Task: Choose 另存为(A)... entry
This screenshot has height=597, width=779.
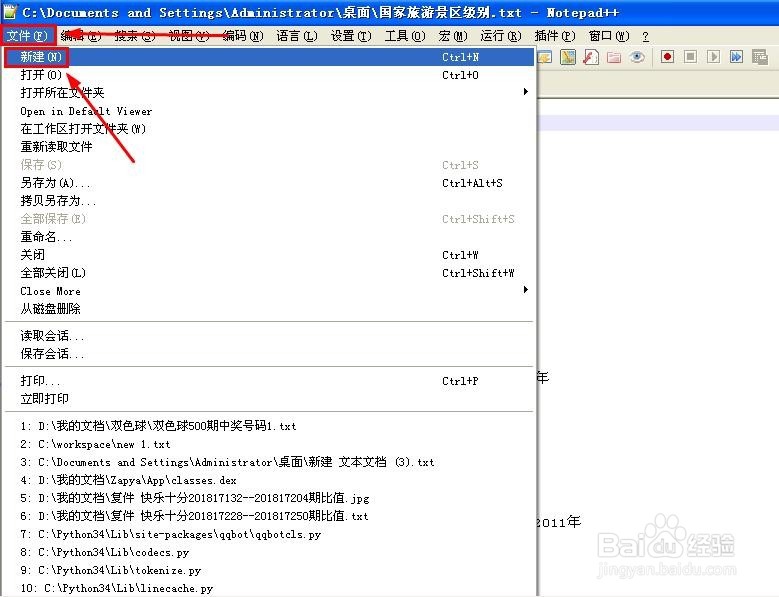Action: (x=269, y=183)
